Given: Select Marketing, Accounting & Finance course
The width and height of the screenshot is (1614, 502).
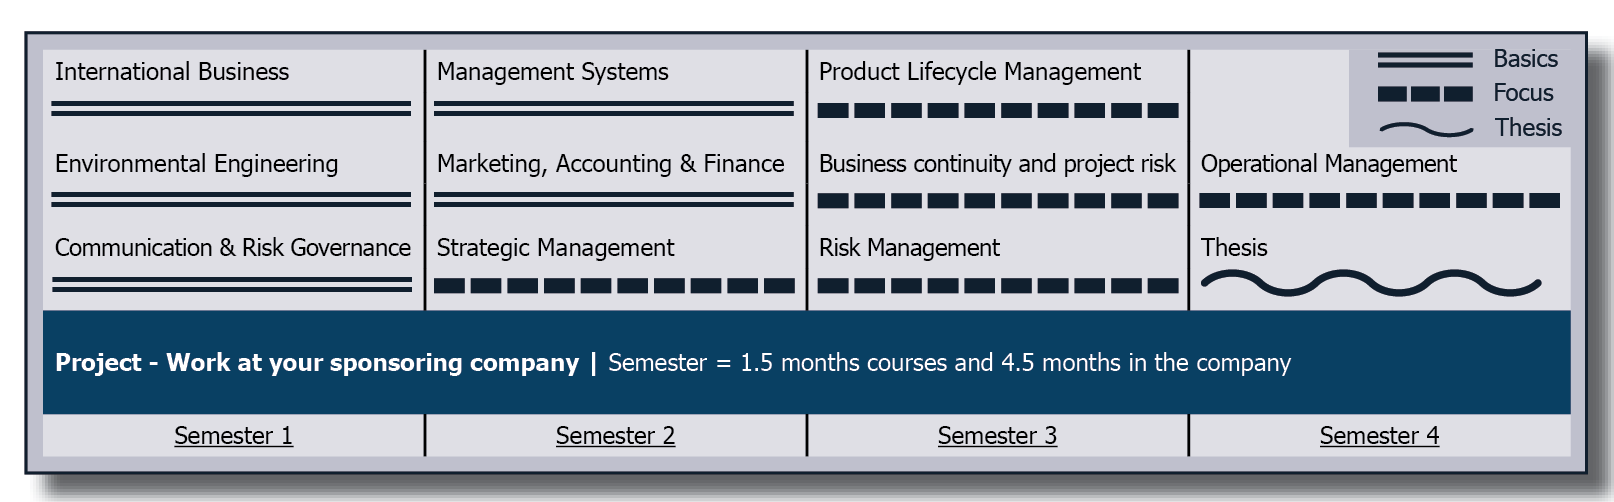Looking at the screenshot, I should click(611, 164).
